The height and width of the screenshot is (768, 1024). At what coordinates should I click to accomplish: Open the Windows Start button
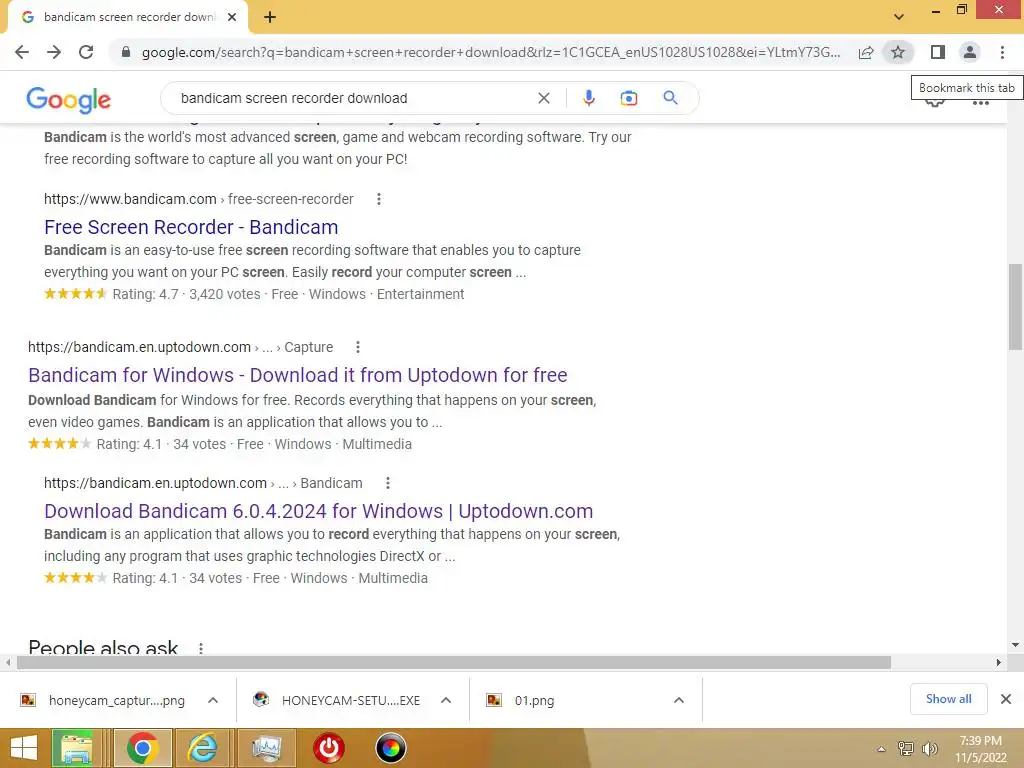coord(24,748)
